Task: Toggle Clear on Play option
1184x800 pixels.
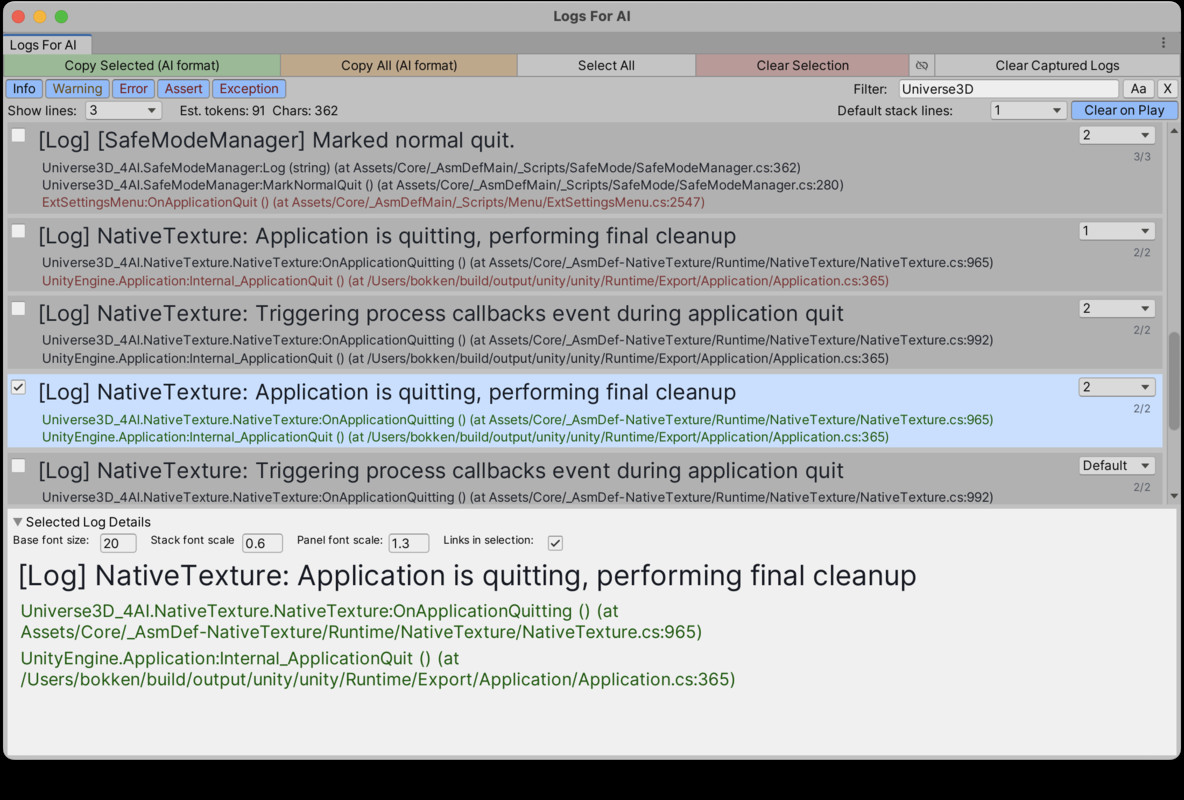Action: (1124, 110)
